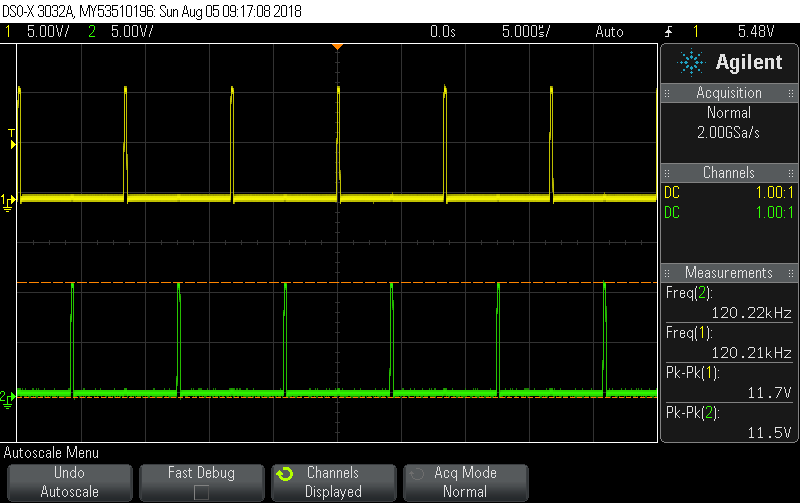
Task: Click the Freq(2) 120.22kHz measurement
Action: coord(729,303)
